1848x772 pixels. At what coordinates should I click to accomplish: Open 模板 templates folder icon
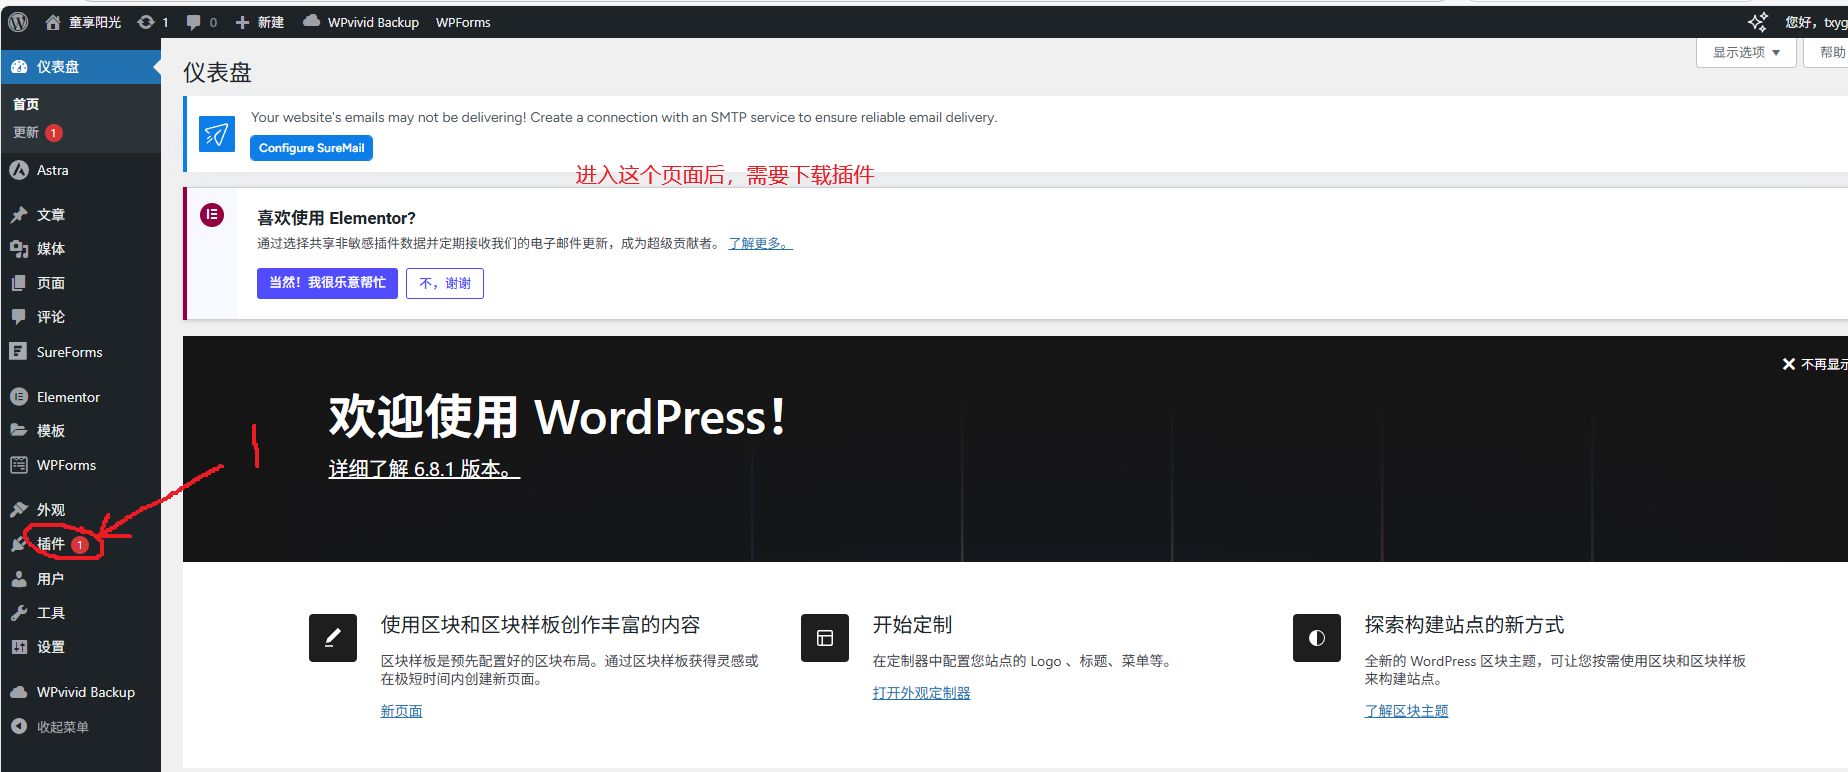coord(19,430)
